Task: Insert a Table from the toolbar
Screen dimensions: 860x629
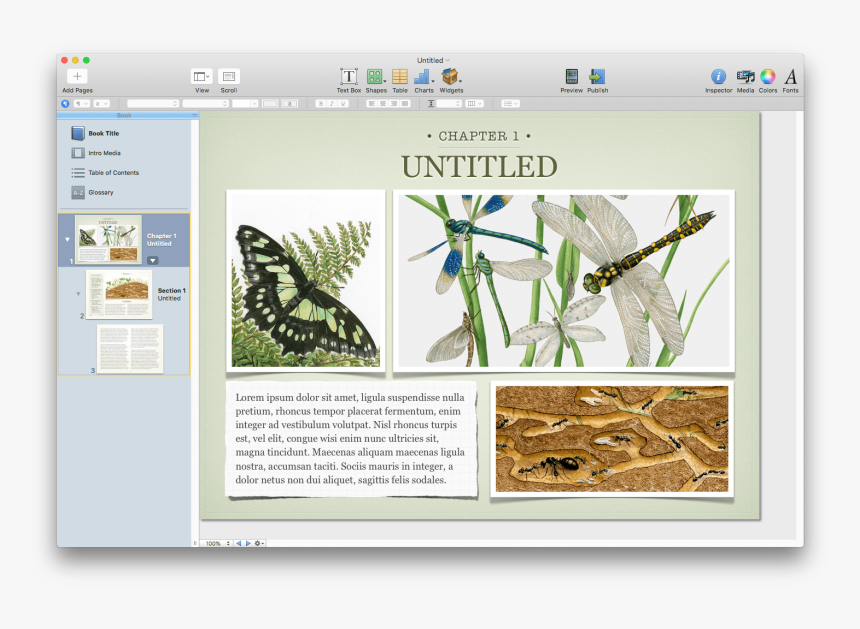Action: [400, 77]
